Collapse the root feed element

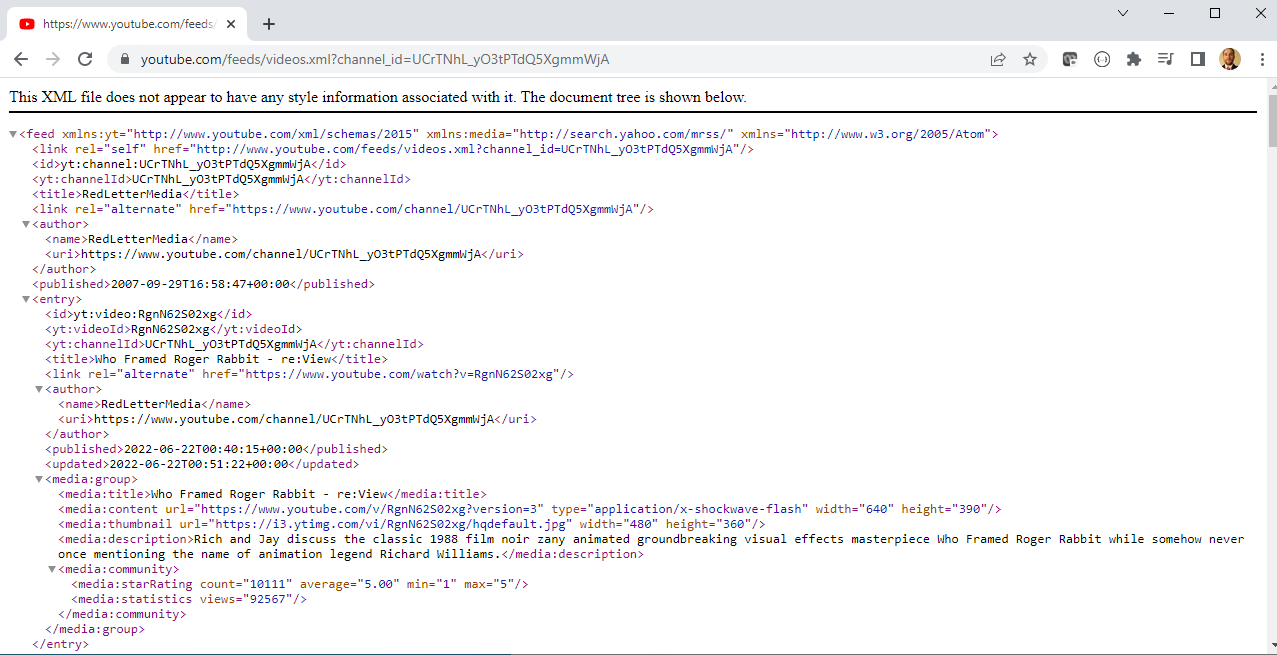(x=13, y=134)
